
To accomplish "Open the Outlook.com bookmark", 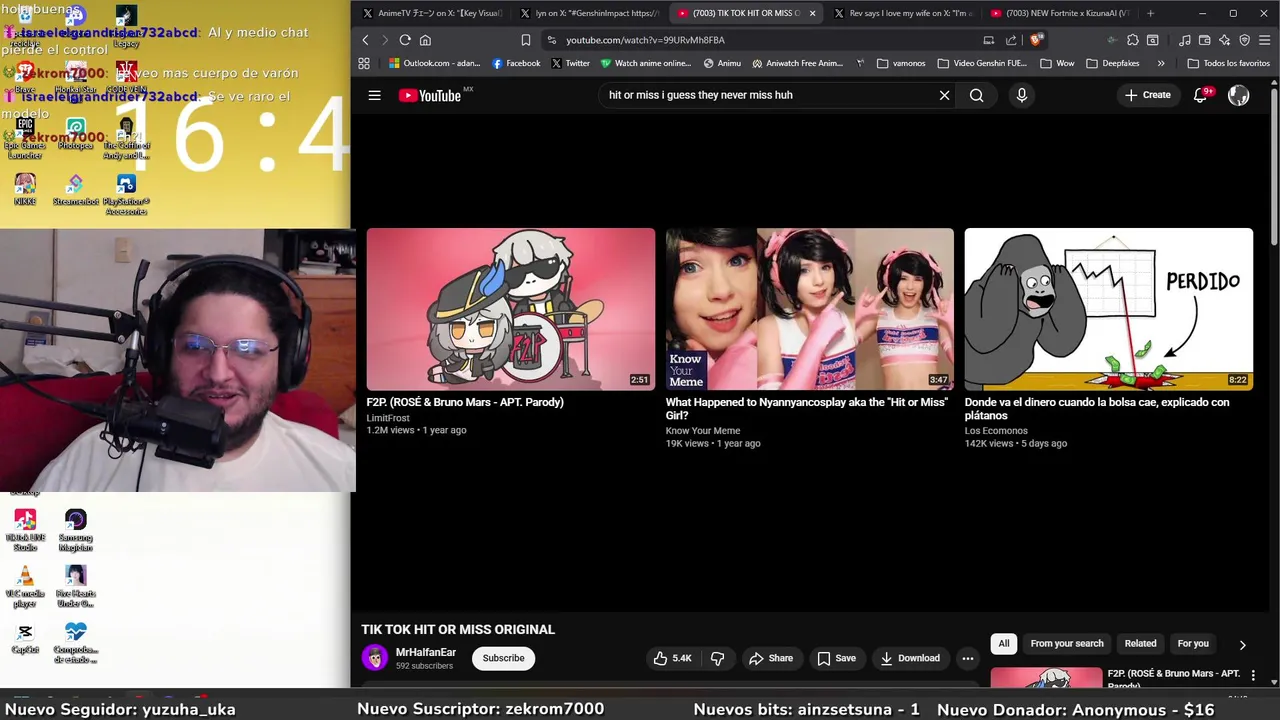I will pos(435,63).
